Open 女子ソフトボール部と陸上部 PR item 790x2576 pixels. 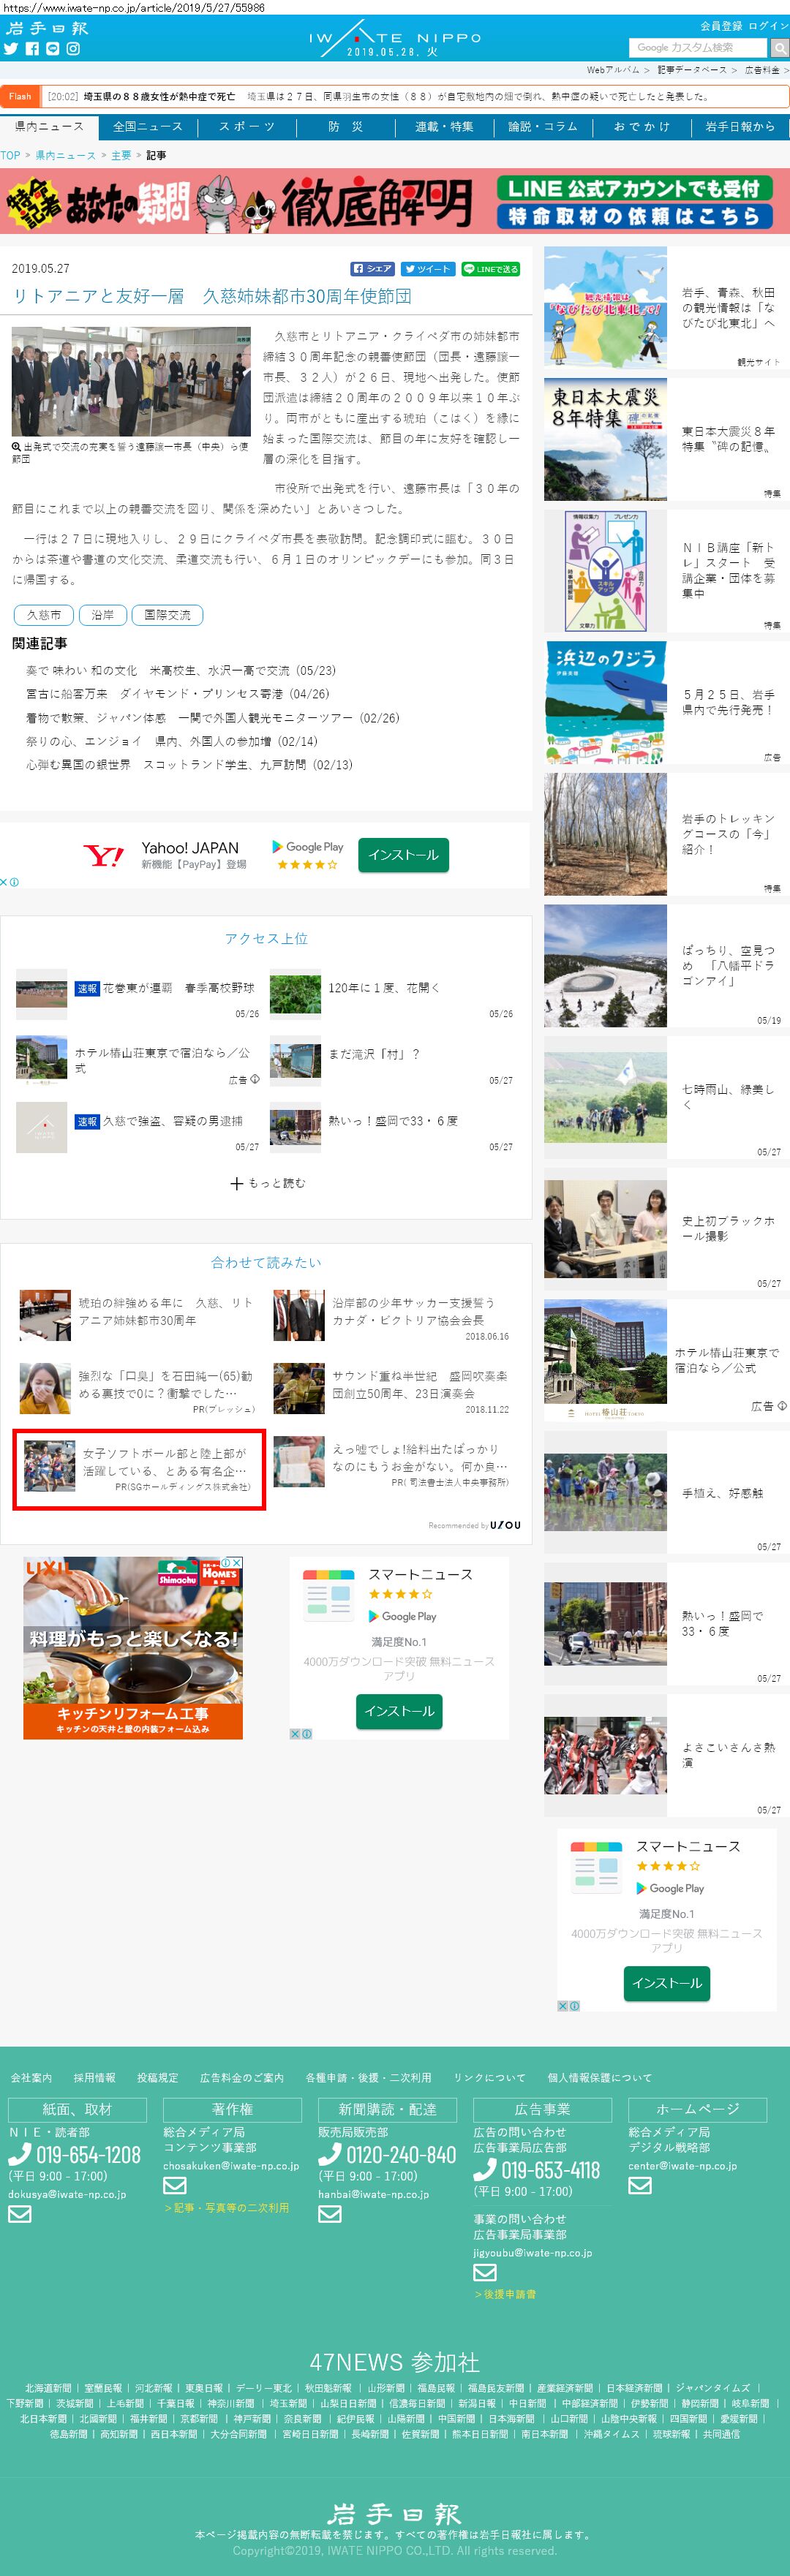click(139, 1470)
